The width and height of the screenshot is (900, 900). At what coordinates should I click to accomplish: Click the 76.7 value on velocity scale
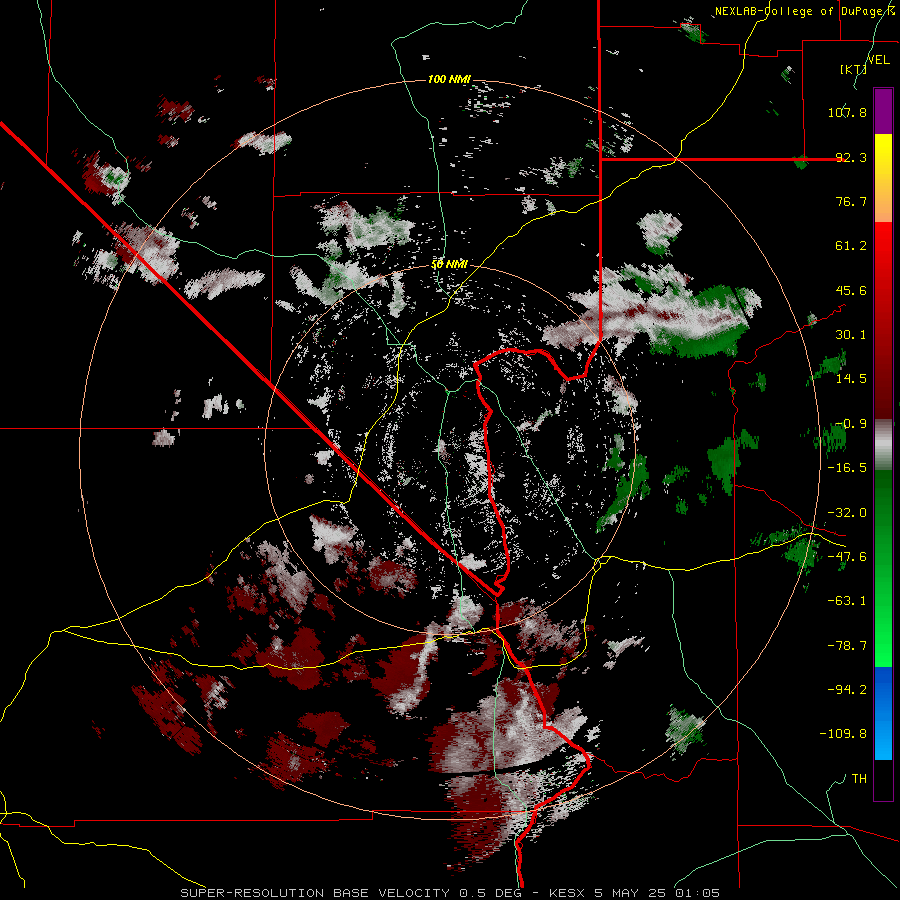(x=851, y=201)
